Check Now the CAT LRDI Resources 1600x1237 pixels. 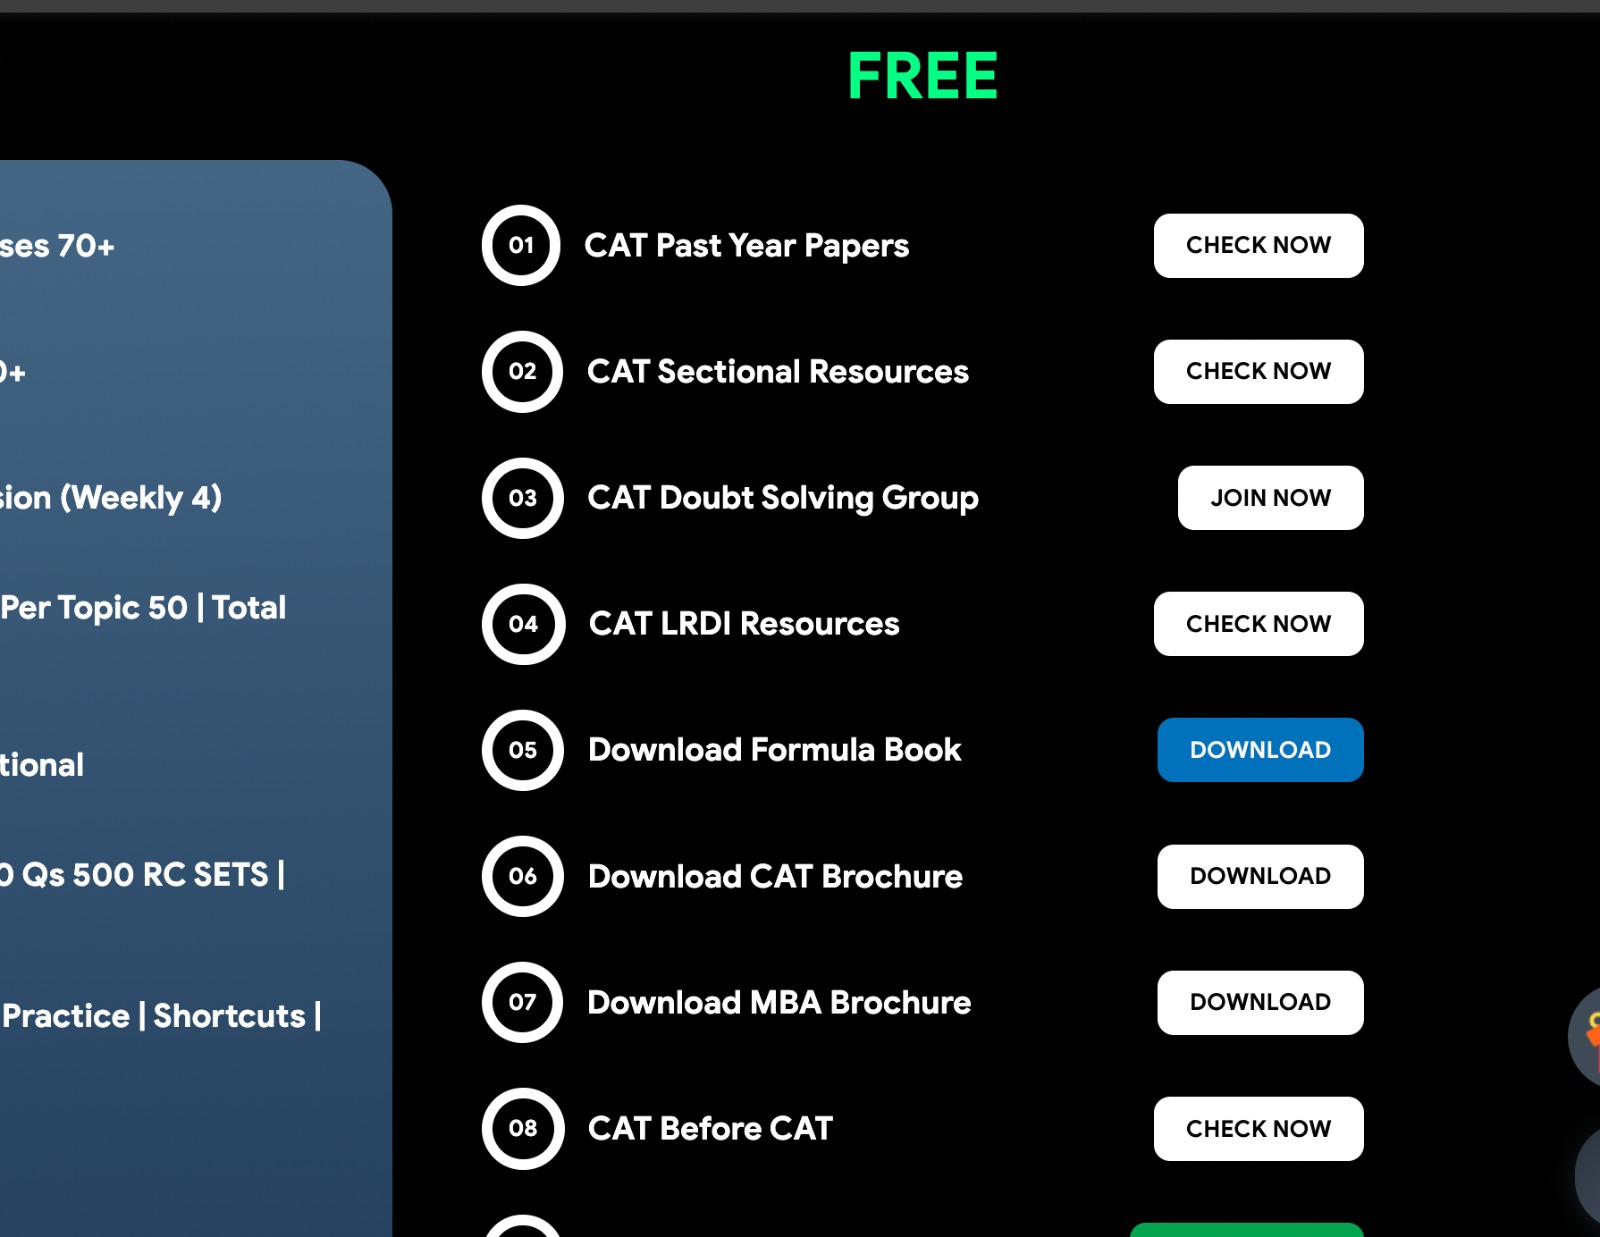coord(1258,623)
